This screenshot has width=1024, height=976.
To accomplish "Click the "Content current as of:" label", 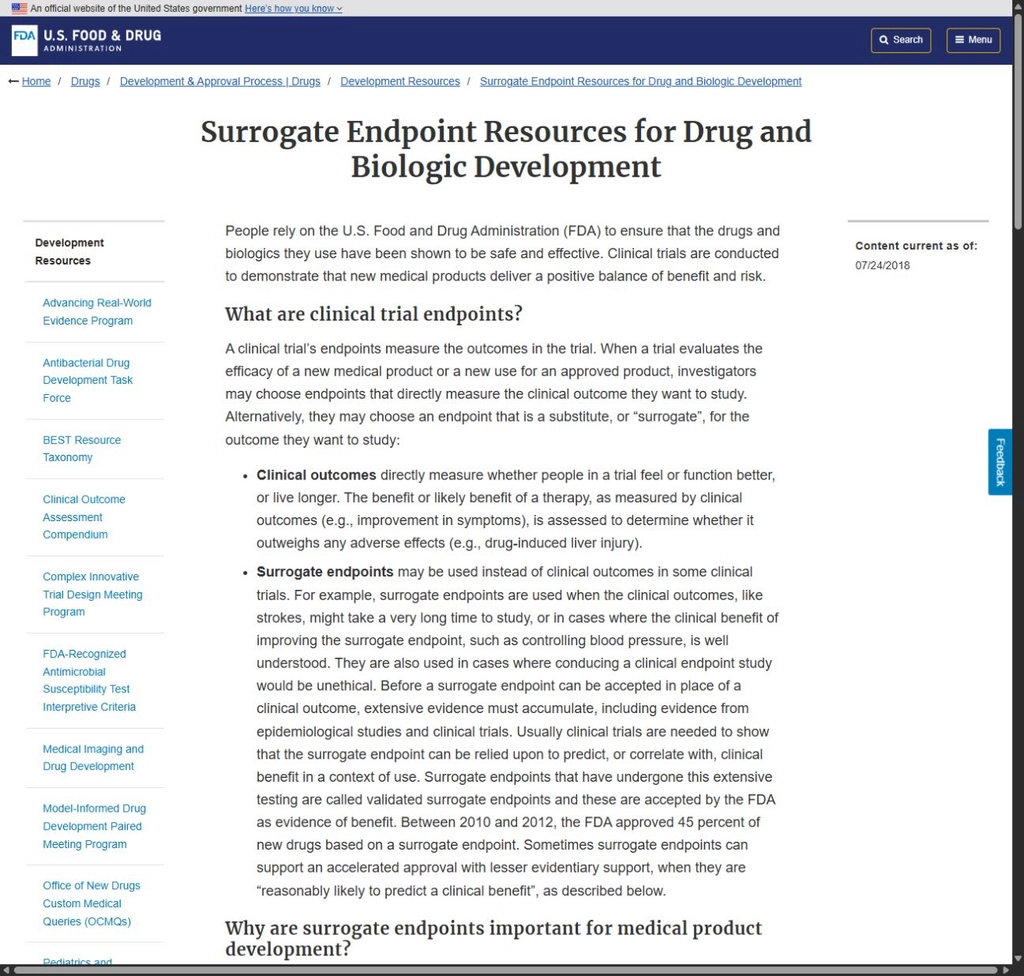I will pos(916,246).
